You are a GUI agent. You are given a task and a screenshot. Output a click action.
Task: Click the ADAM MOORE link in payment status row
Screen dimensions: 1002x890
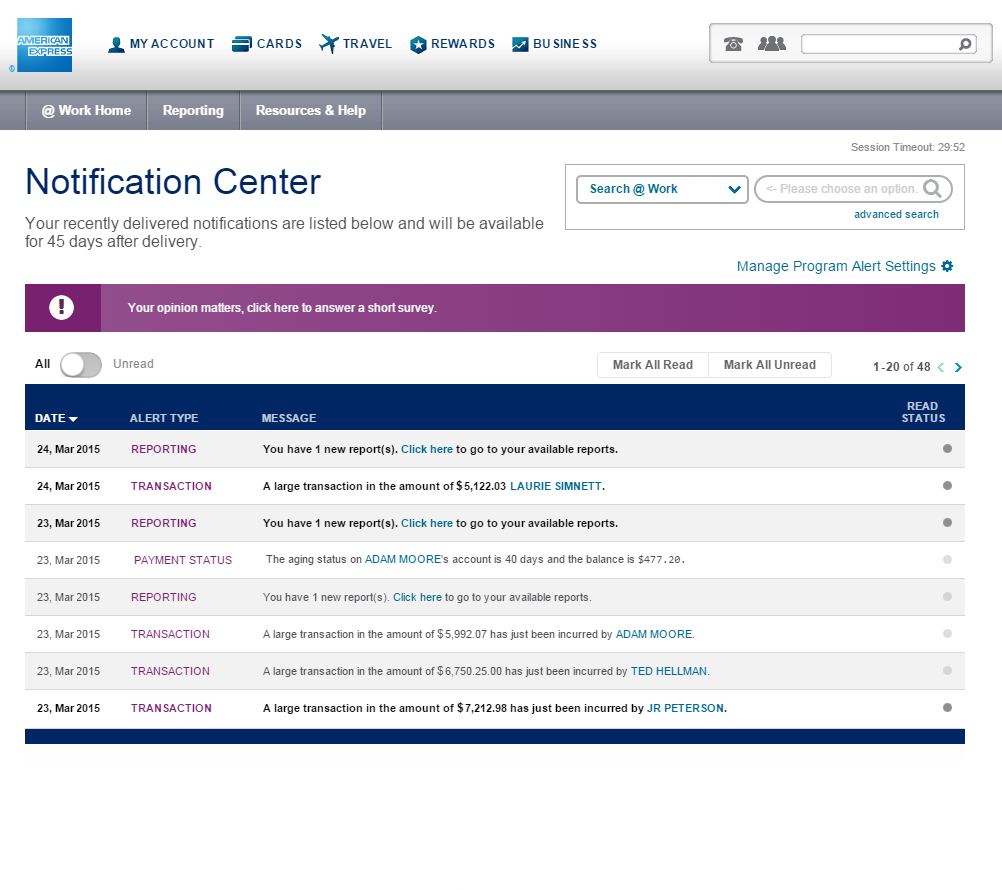tap(402, 560)
